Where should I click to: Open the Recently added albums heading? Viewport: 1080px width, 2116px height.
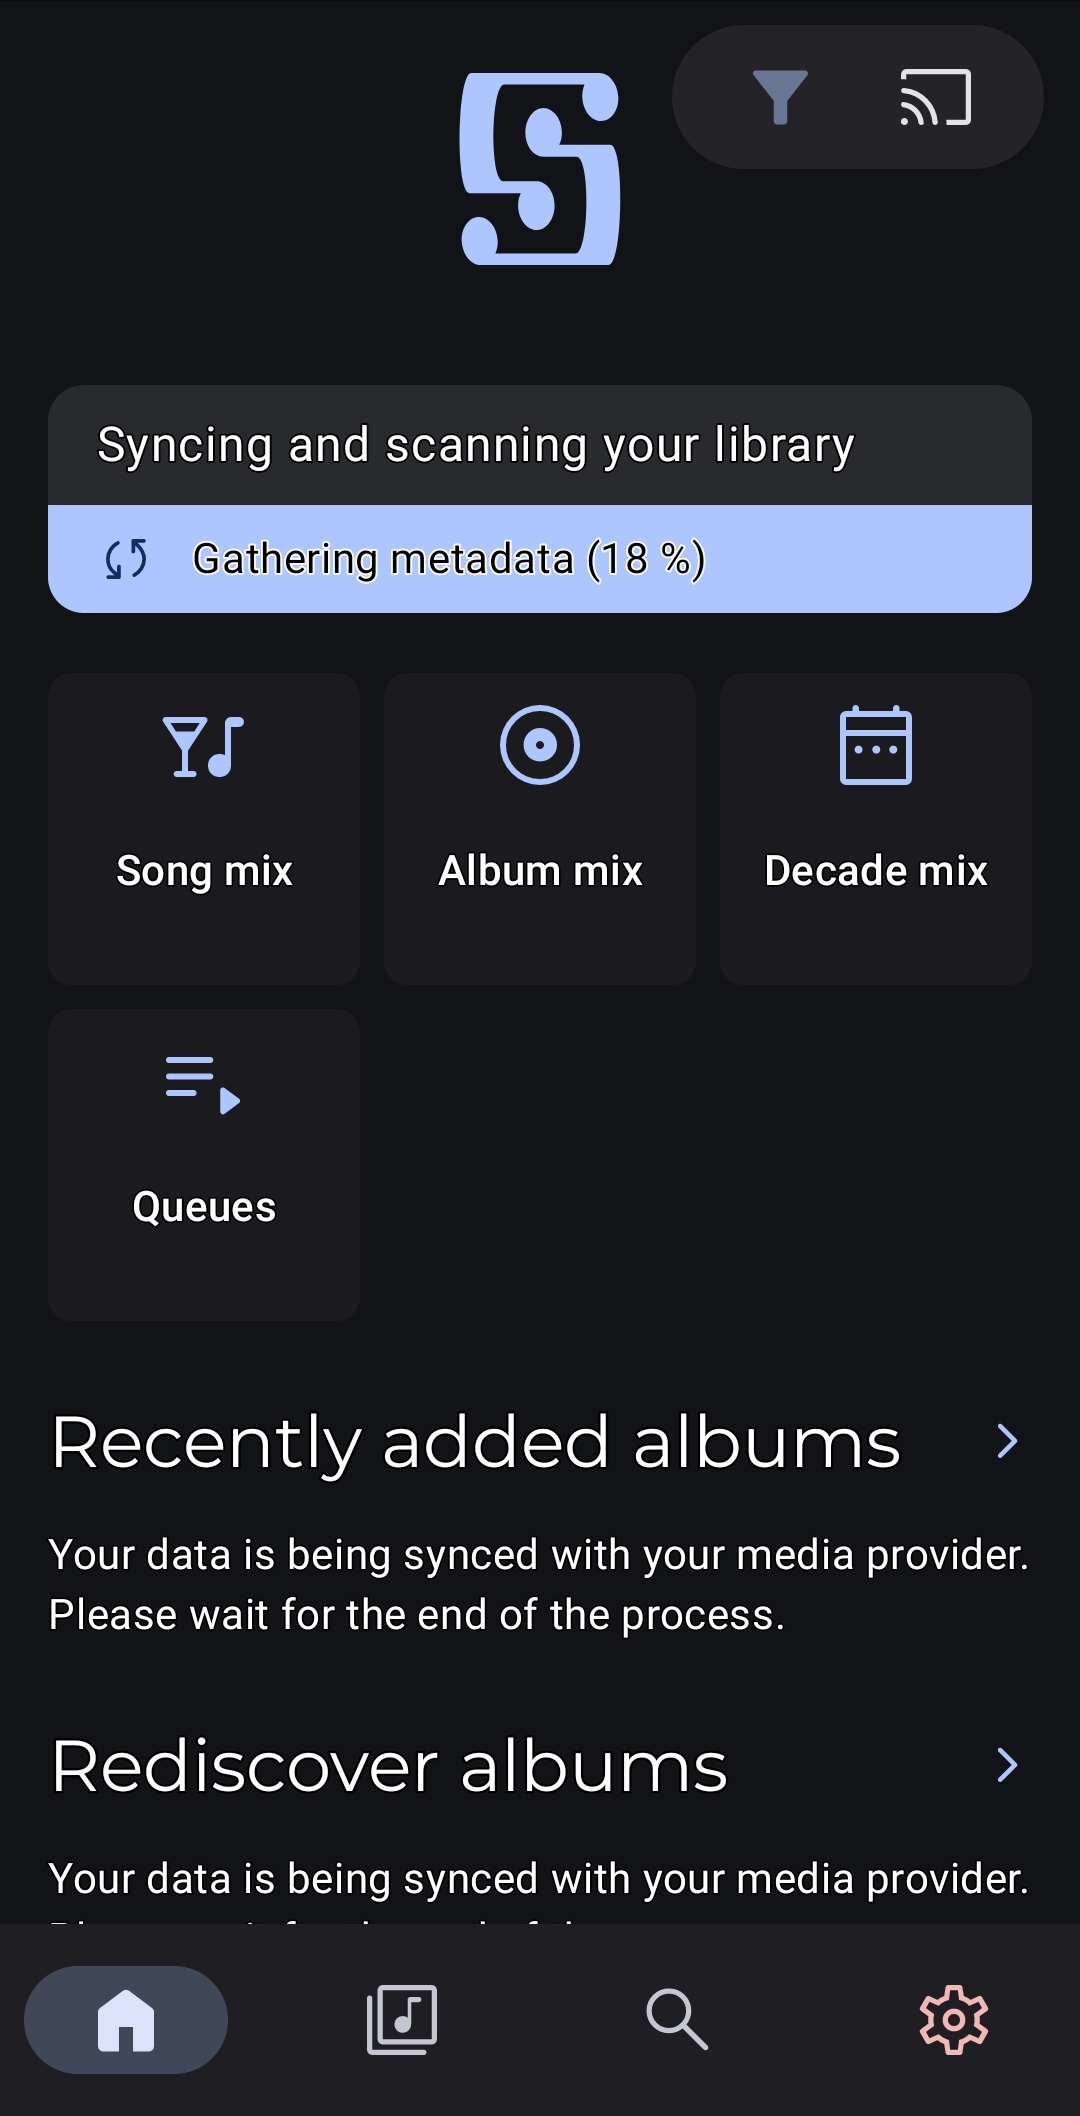tap(476, 1442)
